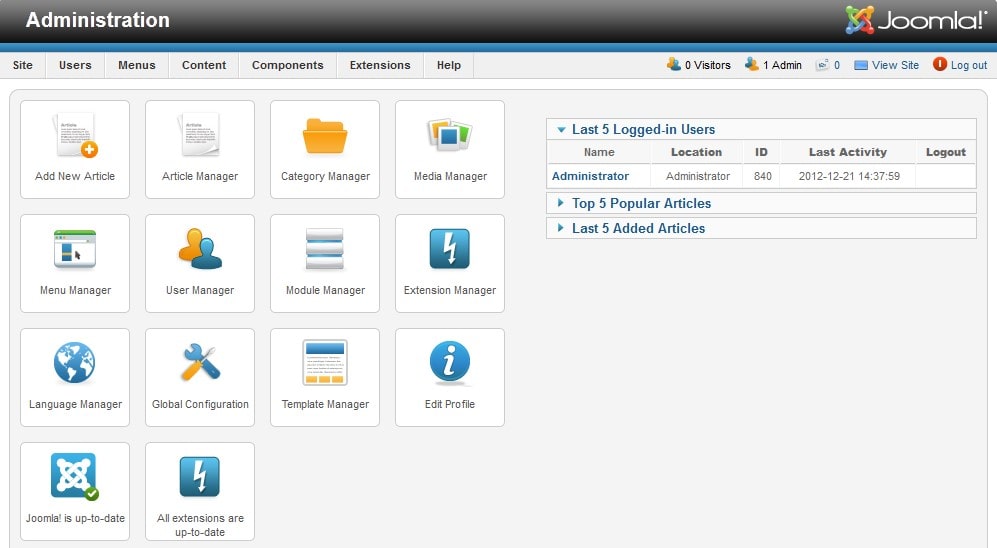The width and height of the screenshot is (997, 548).
Task: Open the Add New Article icon
Action: click(x=76, y=135)
